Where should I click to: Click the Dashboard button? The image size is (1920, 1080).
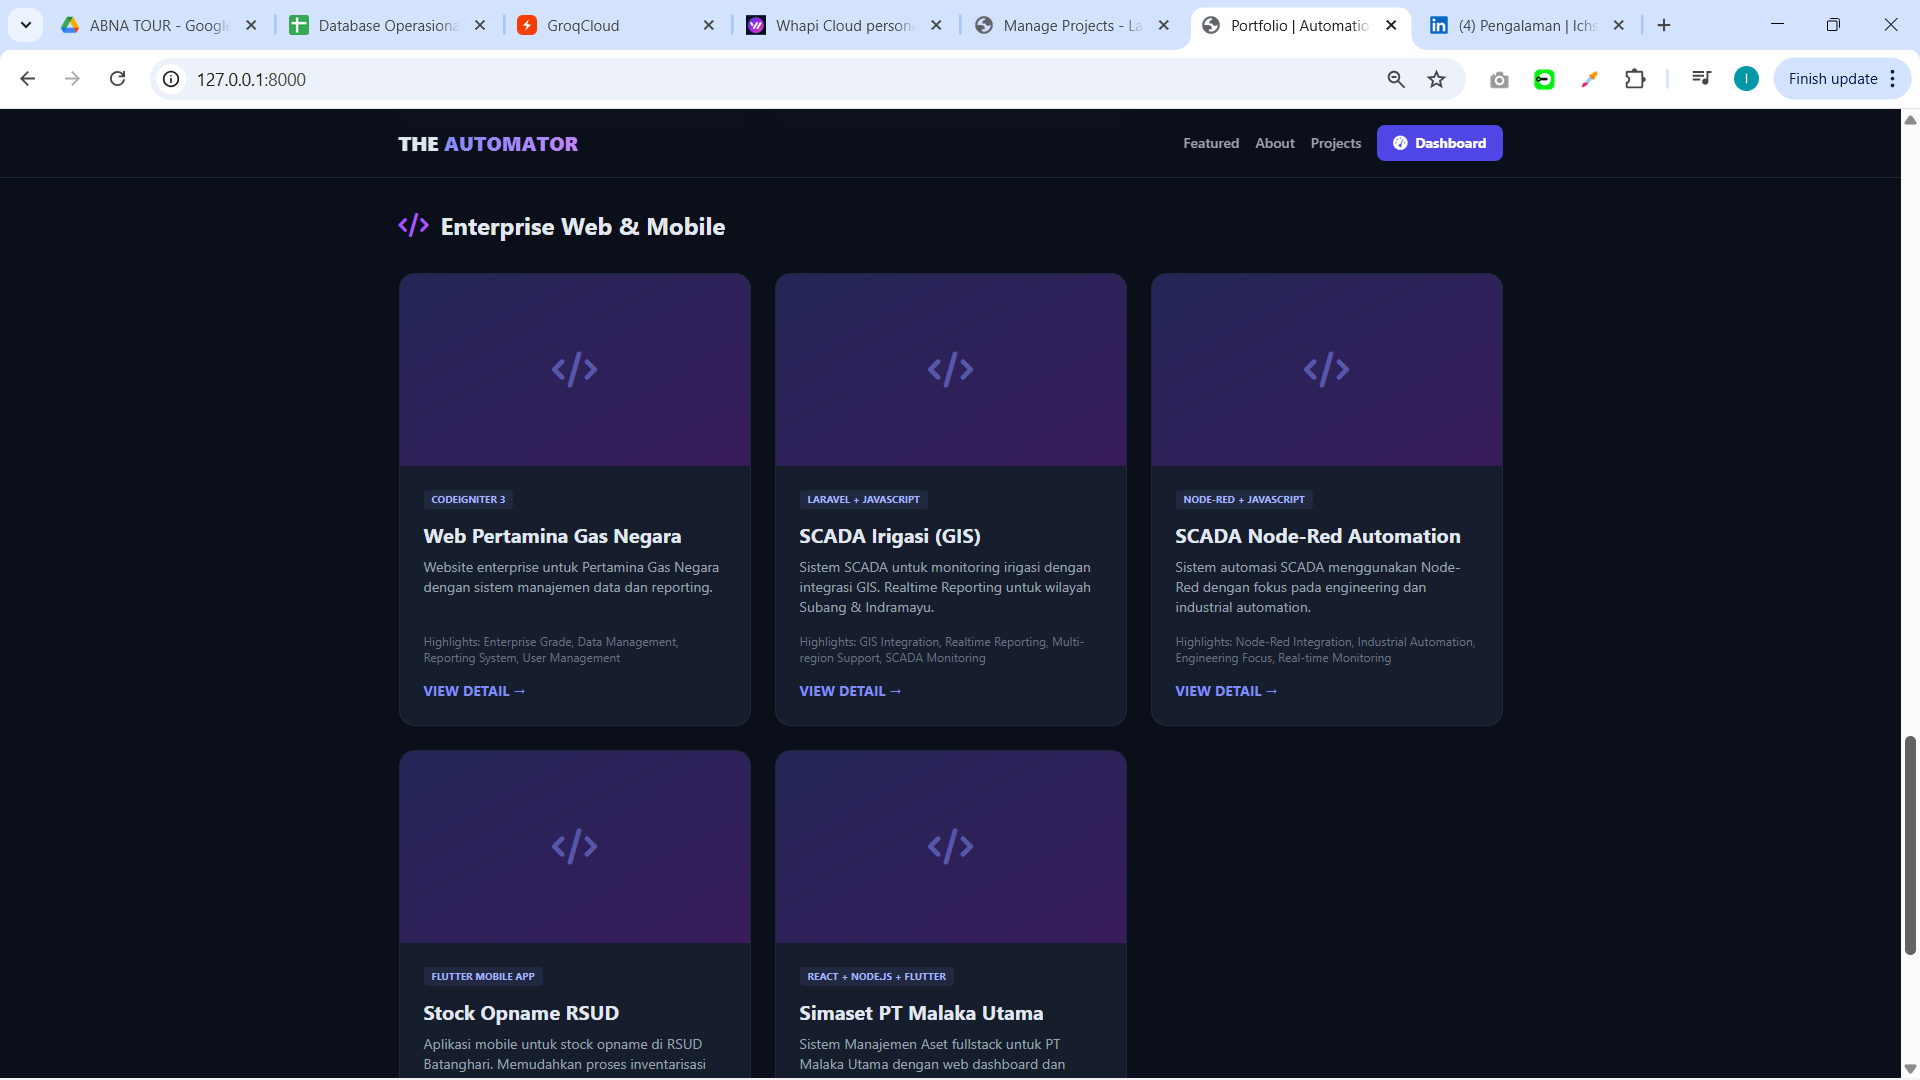[1439, 143]
